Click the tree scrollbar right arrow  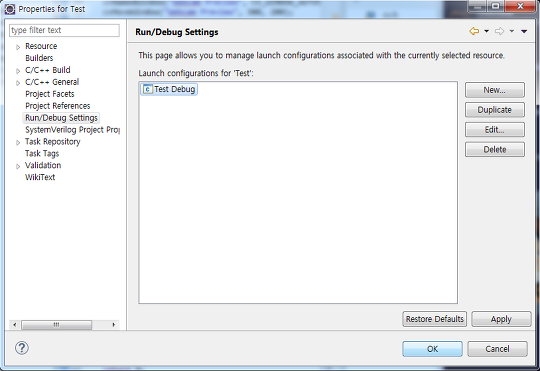click(114, 324)
